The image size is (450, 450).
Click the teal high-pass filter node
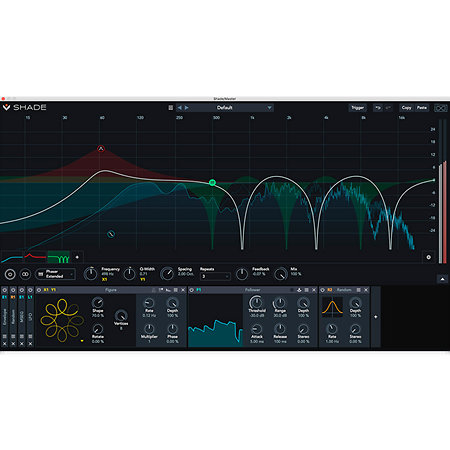pos(111,234)
